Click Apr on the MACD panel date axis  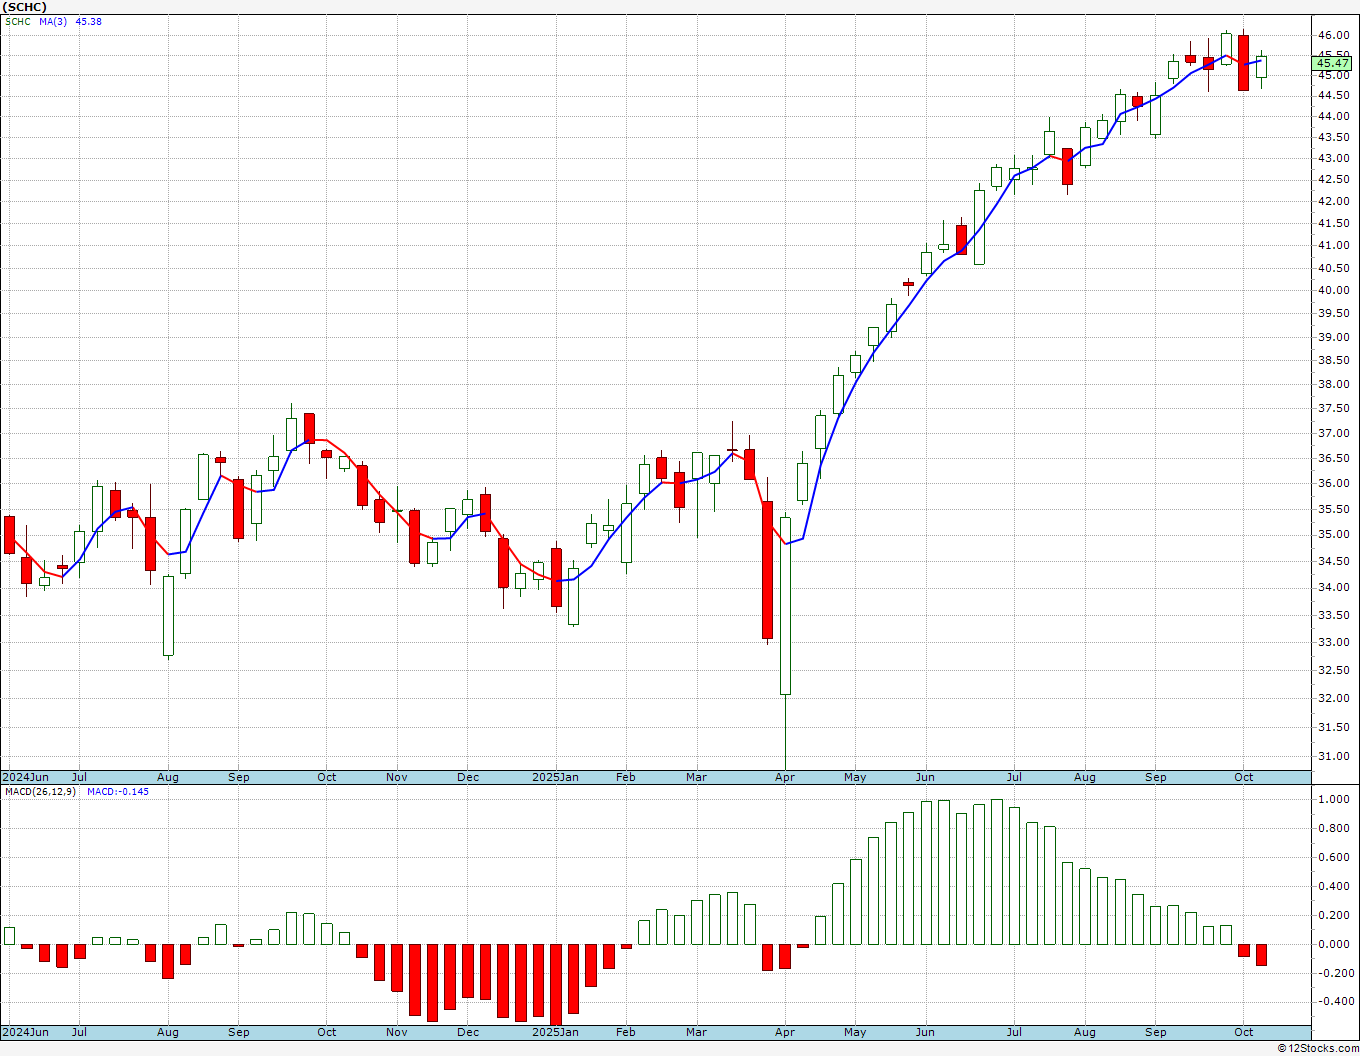tap(785, 1032)
